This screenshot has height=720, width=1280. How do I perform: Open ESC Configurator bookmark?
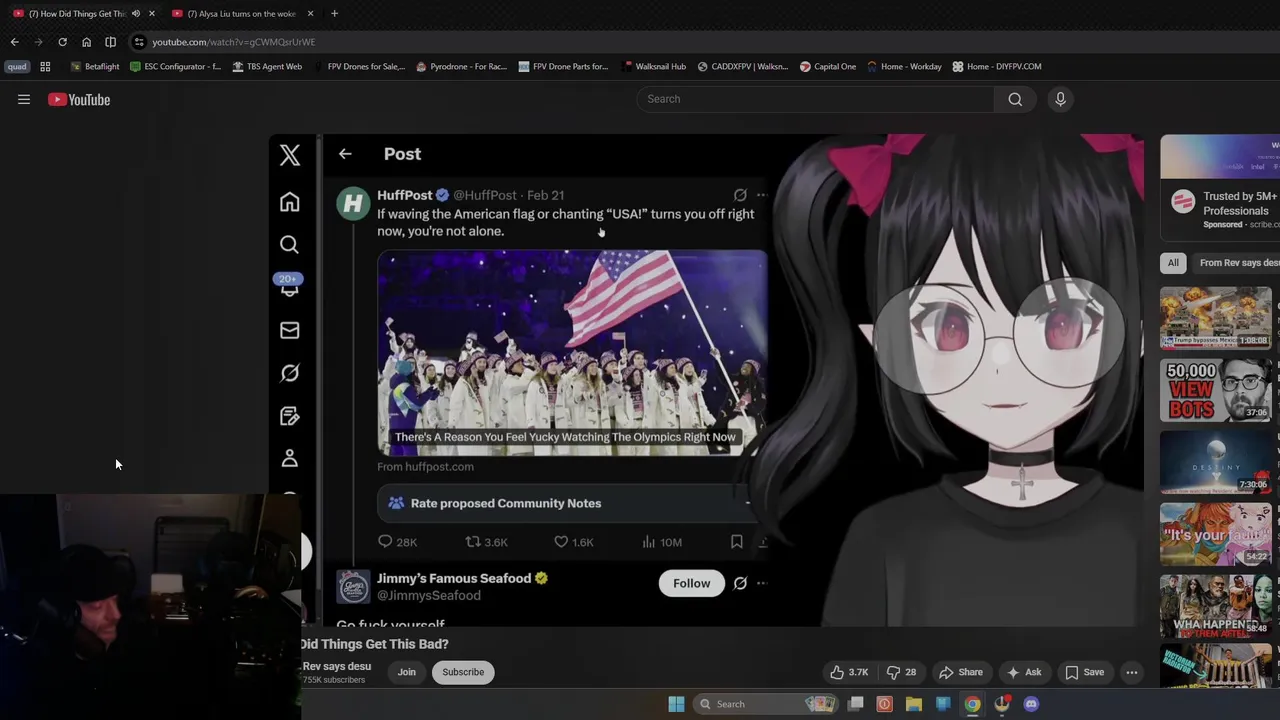point(175,66)
